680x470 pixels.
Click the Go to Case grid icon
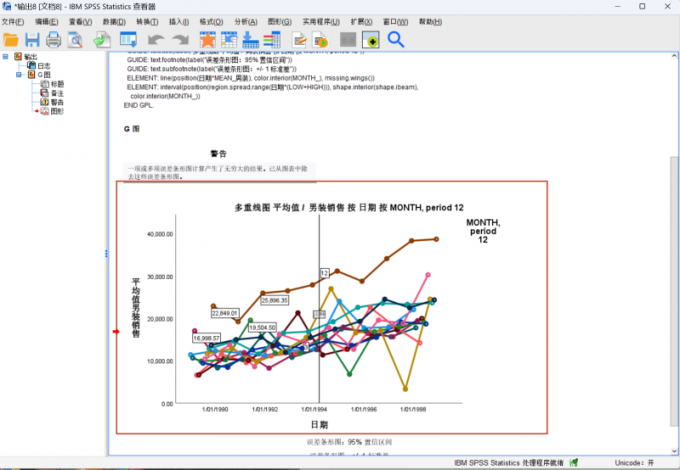229,40
